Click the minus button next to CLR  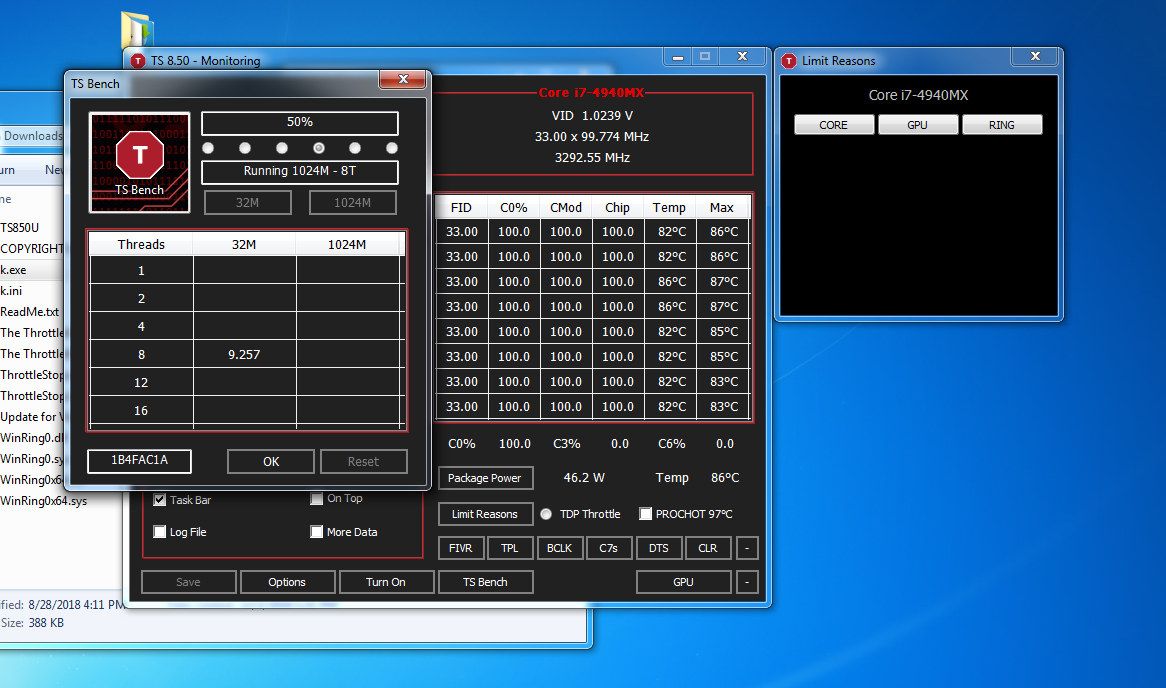[x=747, y=548]
